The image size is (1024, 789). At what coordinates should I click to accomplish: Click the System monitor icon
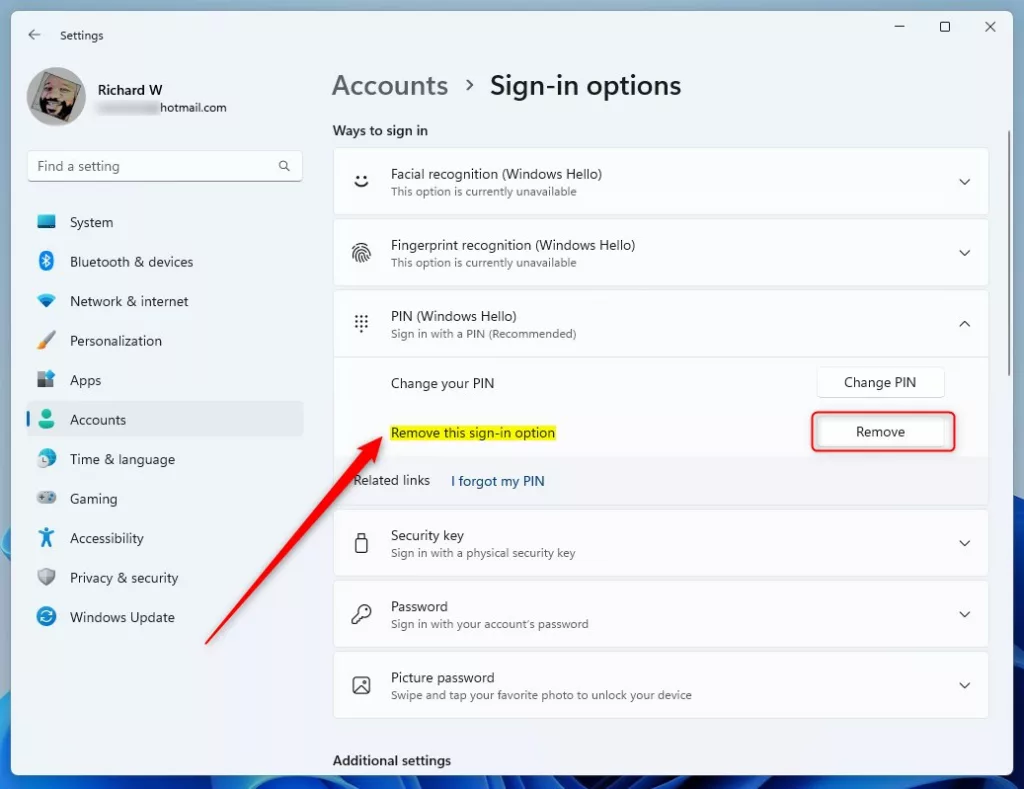(x=46, y=222)
